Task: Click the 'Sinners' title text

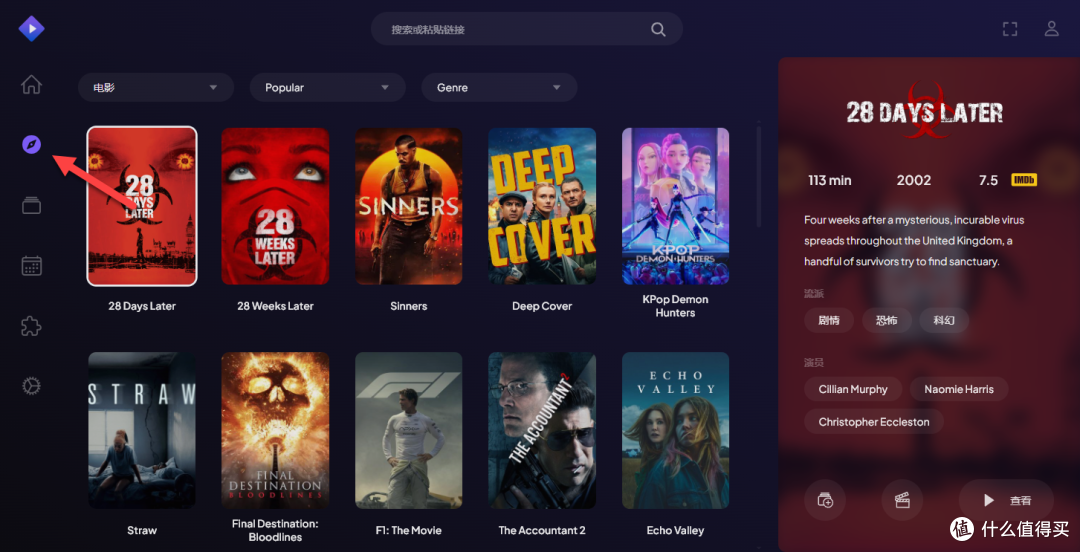Action: [x=408, y=306]
